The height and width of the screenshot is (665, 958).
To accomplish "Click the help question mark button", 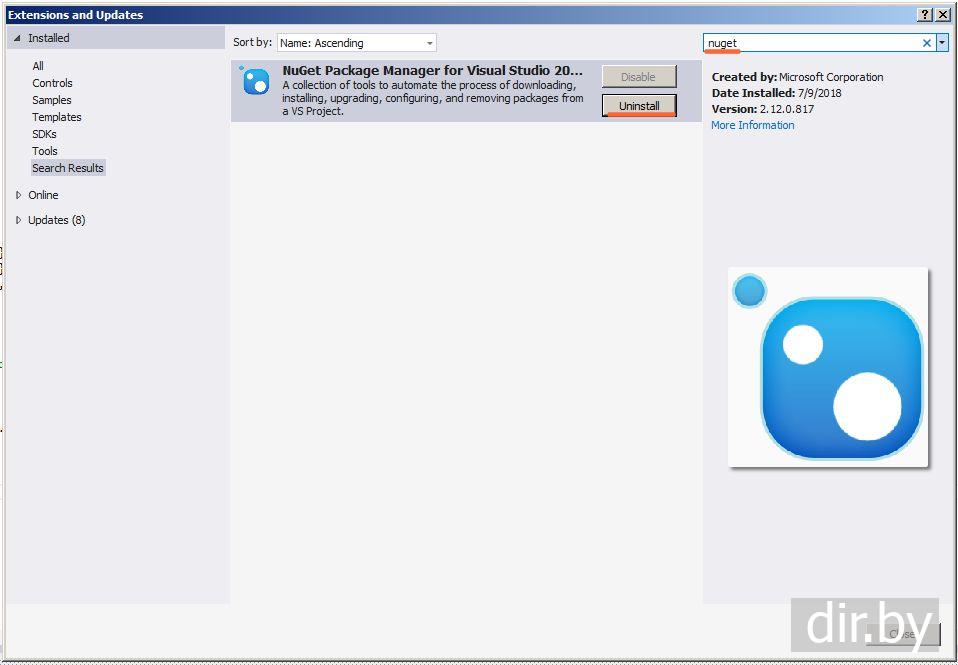I will 924,15.
